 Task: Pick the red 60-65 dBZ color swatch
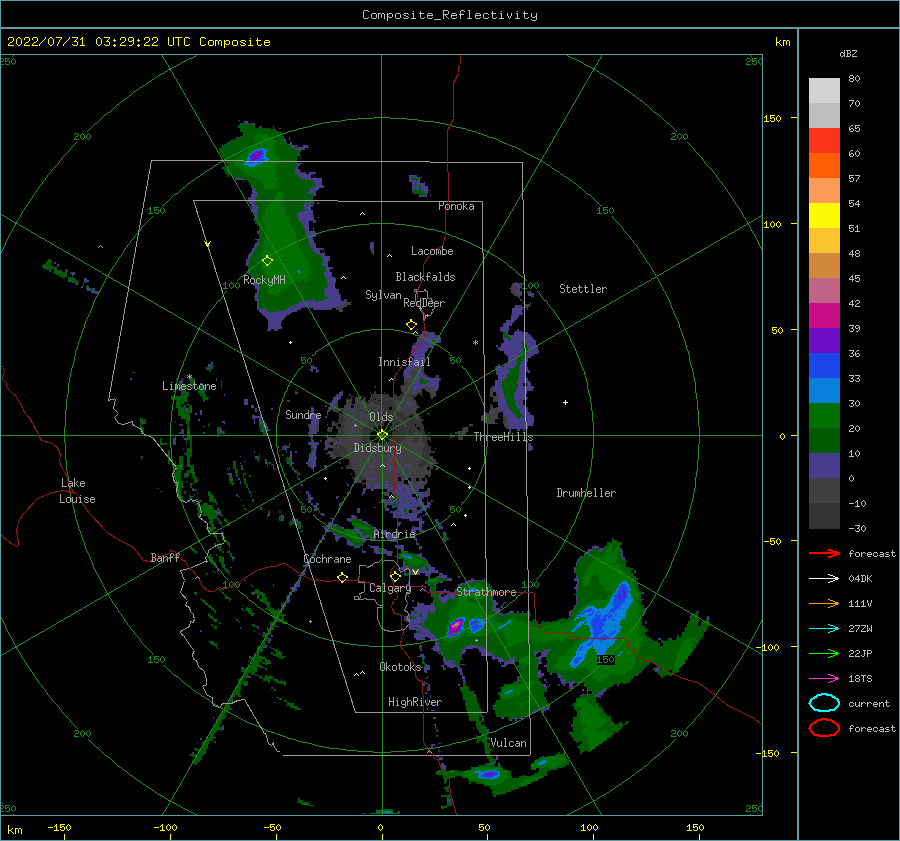(x=824, y=141)
